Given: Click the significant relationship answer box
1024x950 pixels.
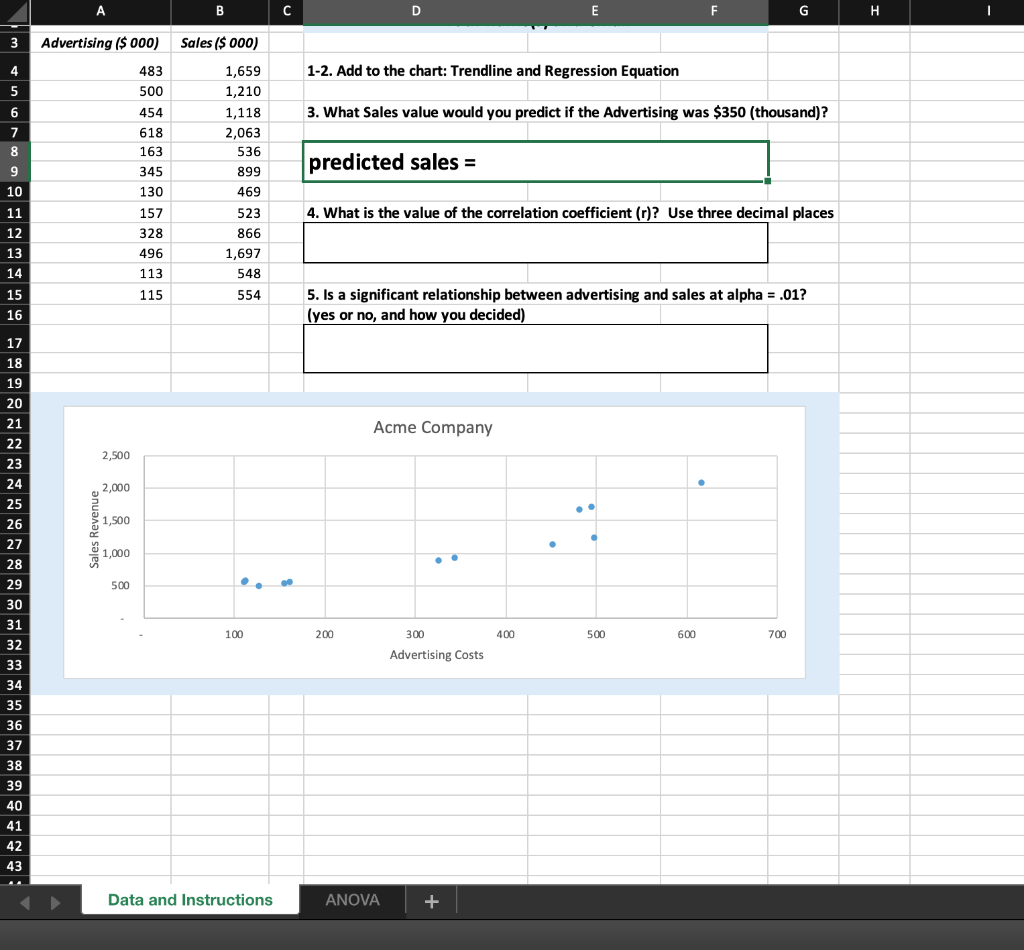Looking at the screenshot, I should tap(536, 349).
